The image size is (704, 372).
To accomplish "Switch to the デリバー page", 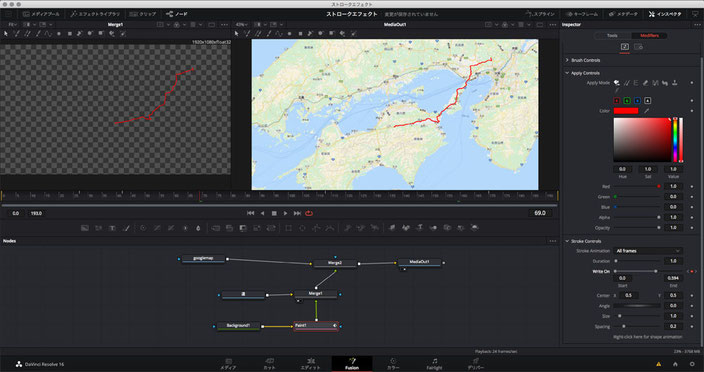I will pos(475,364).
